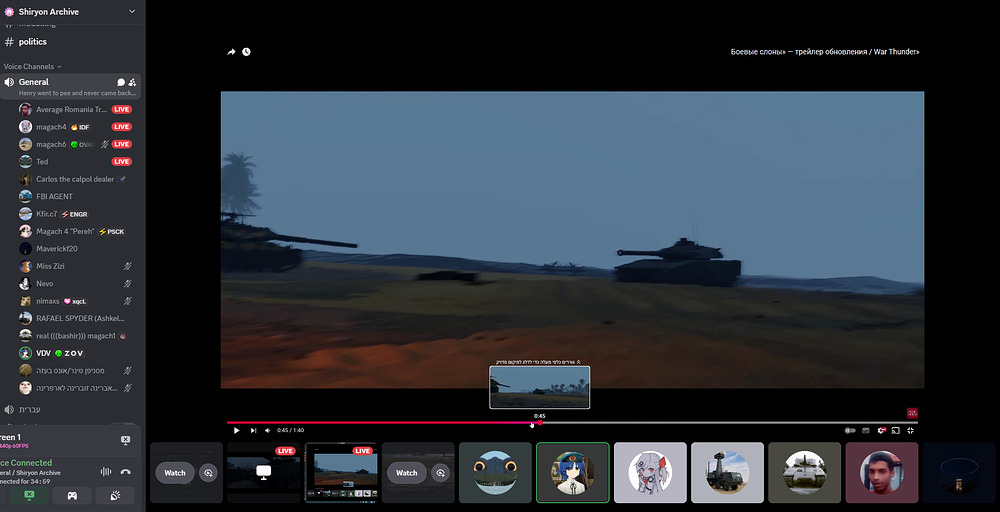Disconnect from the voice channel
This screenshot has height=512, width=1000.
(126, 472)
